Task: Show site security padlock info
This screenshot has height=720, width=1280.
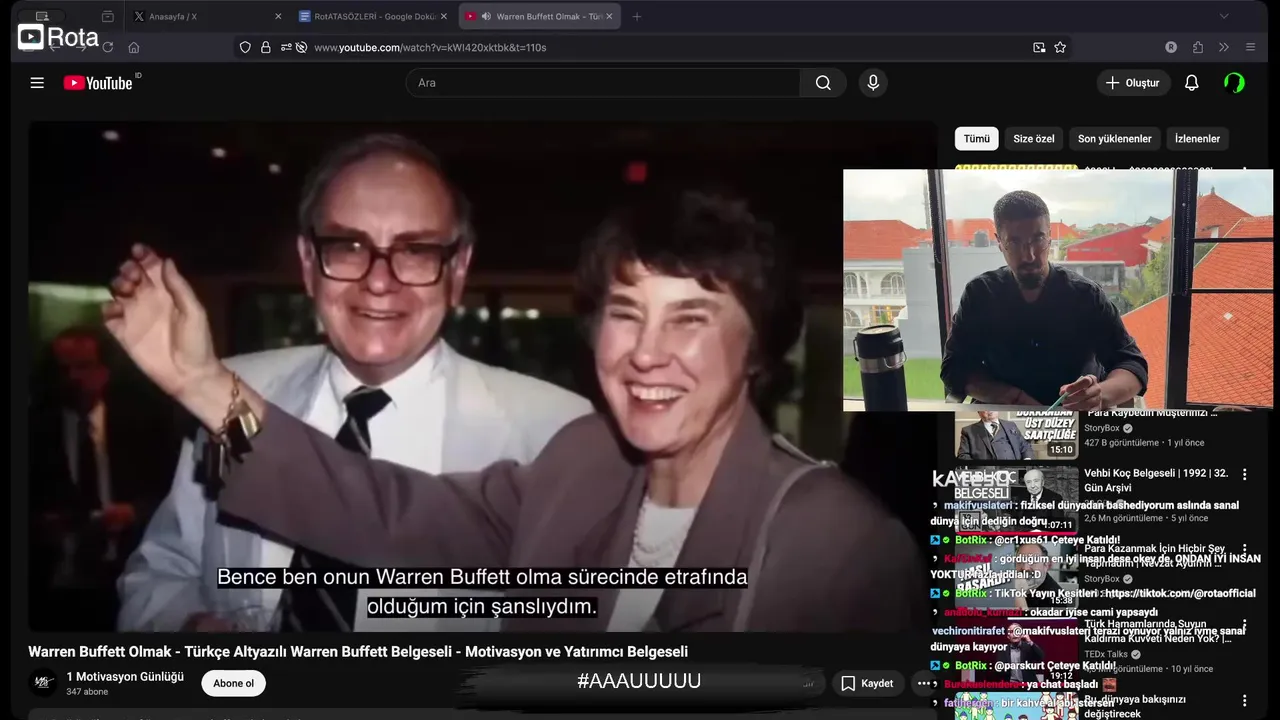Action: (x=265, y=47)
